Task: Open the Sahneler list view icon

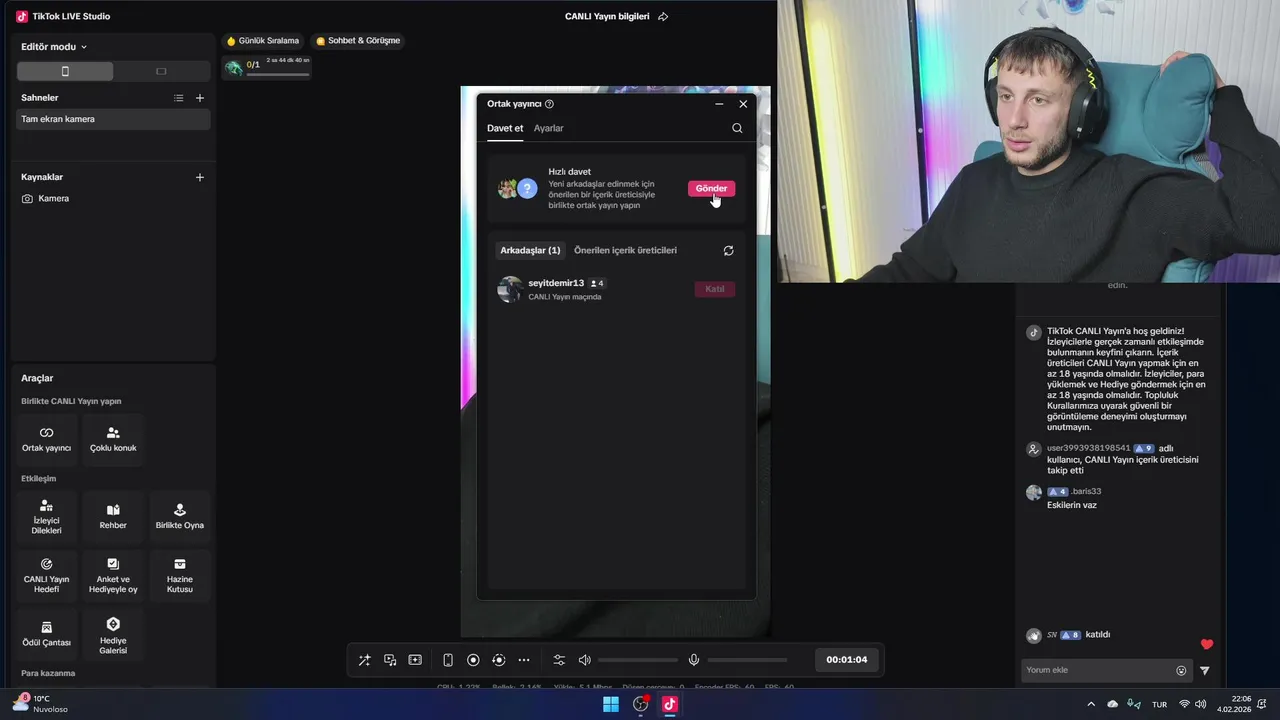Action: (178, 98)
